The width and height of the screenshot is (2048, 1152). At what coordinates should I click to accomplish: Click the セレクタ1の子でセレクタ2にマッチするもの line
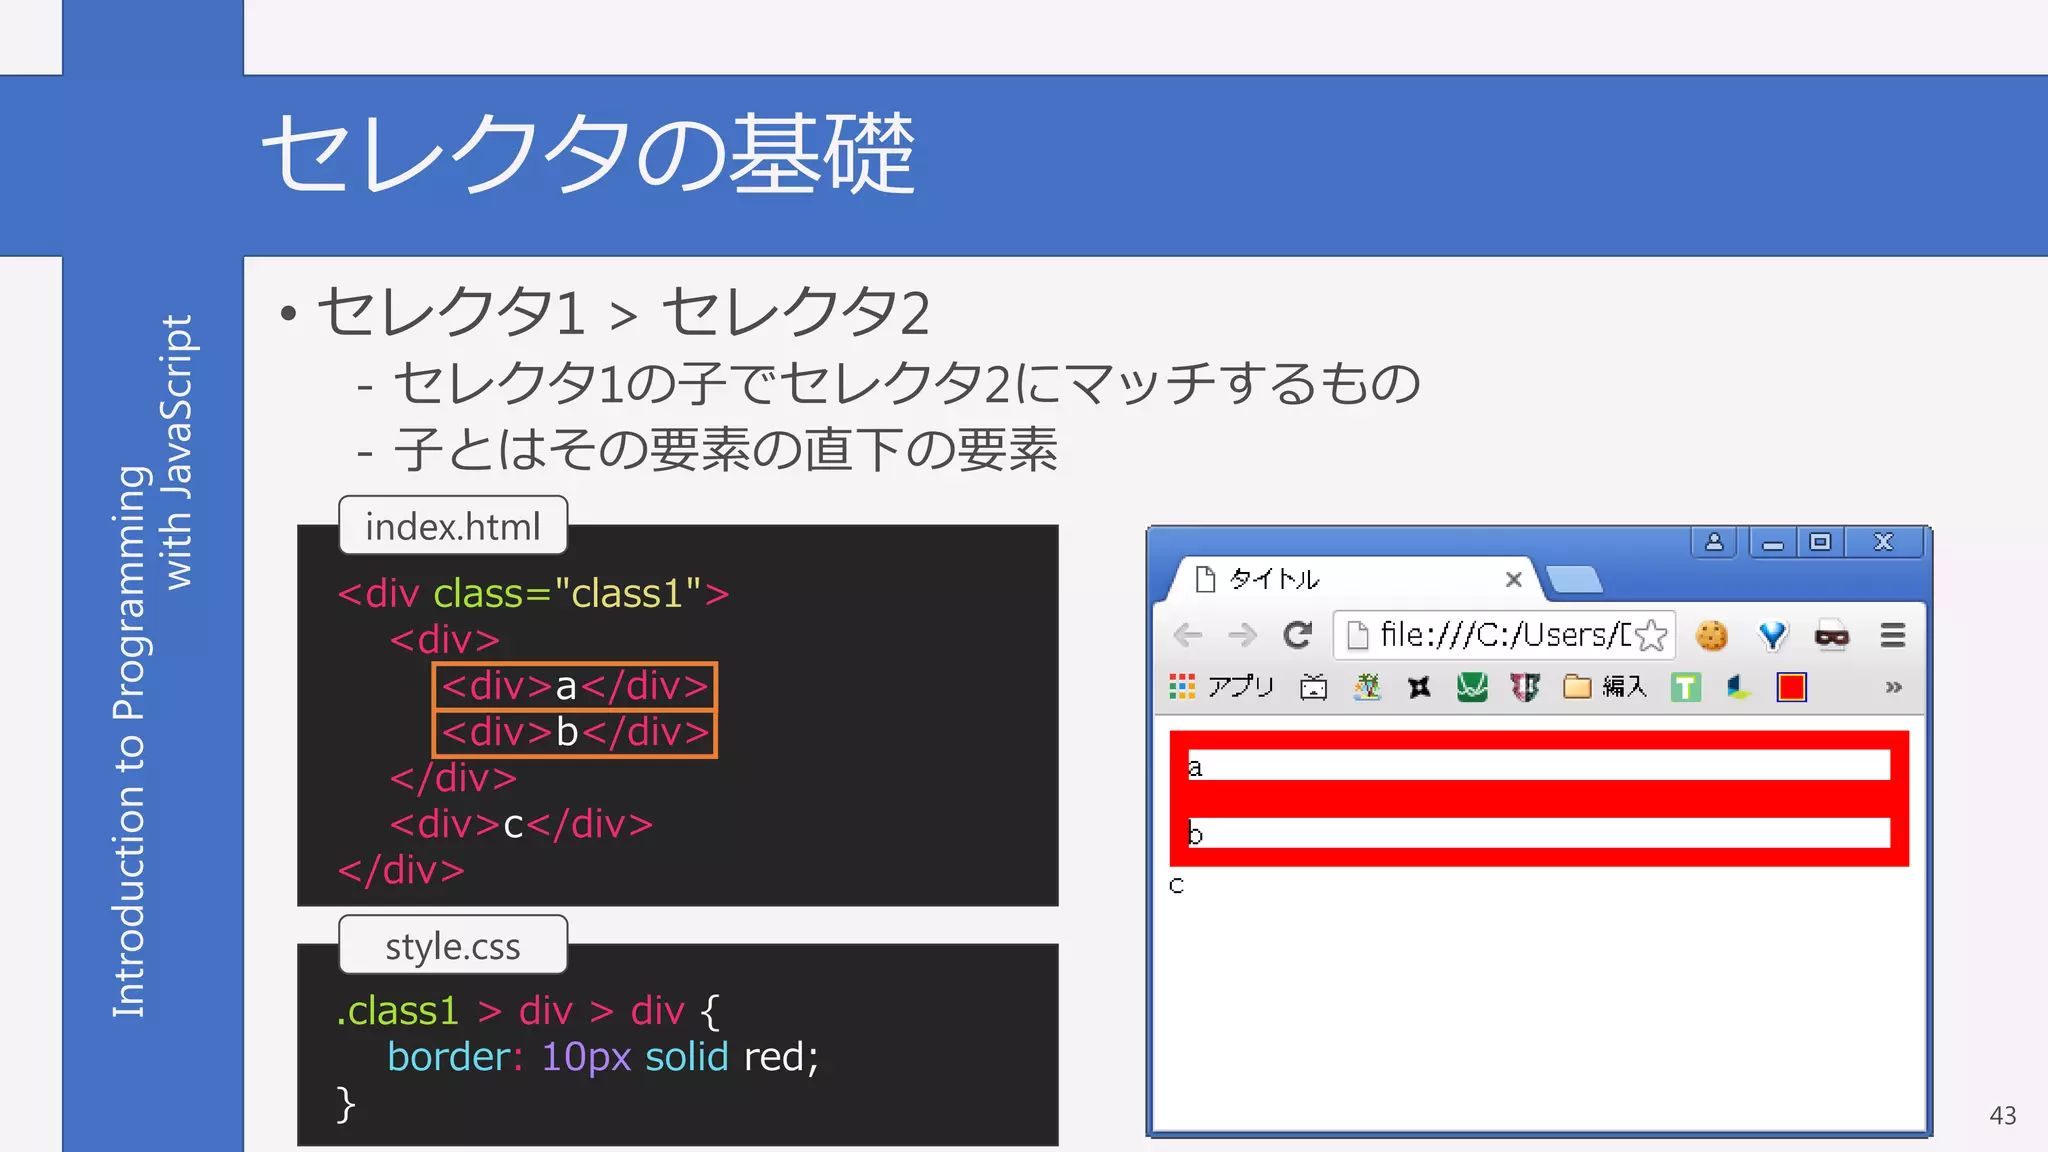point(906,384)
